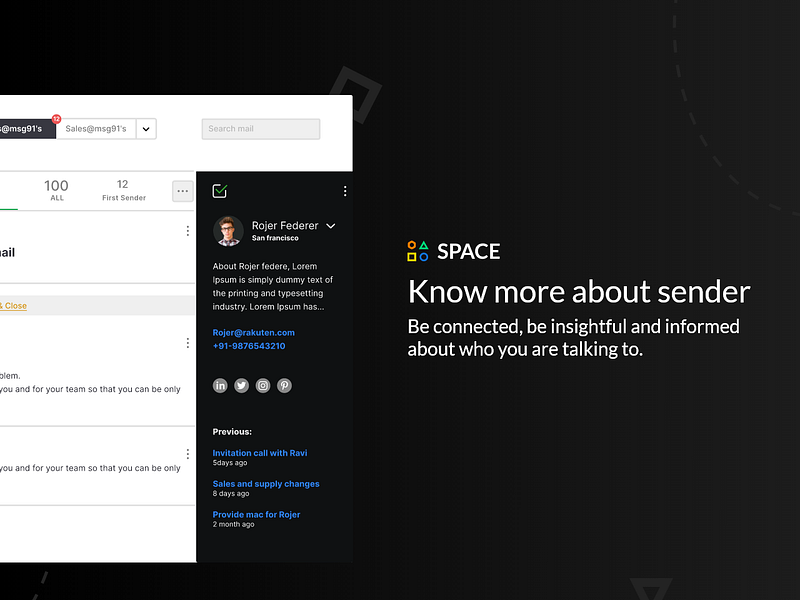Open the Instagram icon for Rojer Federer
Image resolution: width=800 pixels, height=600 pixels.
click(x=262, y=385)
